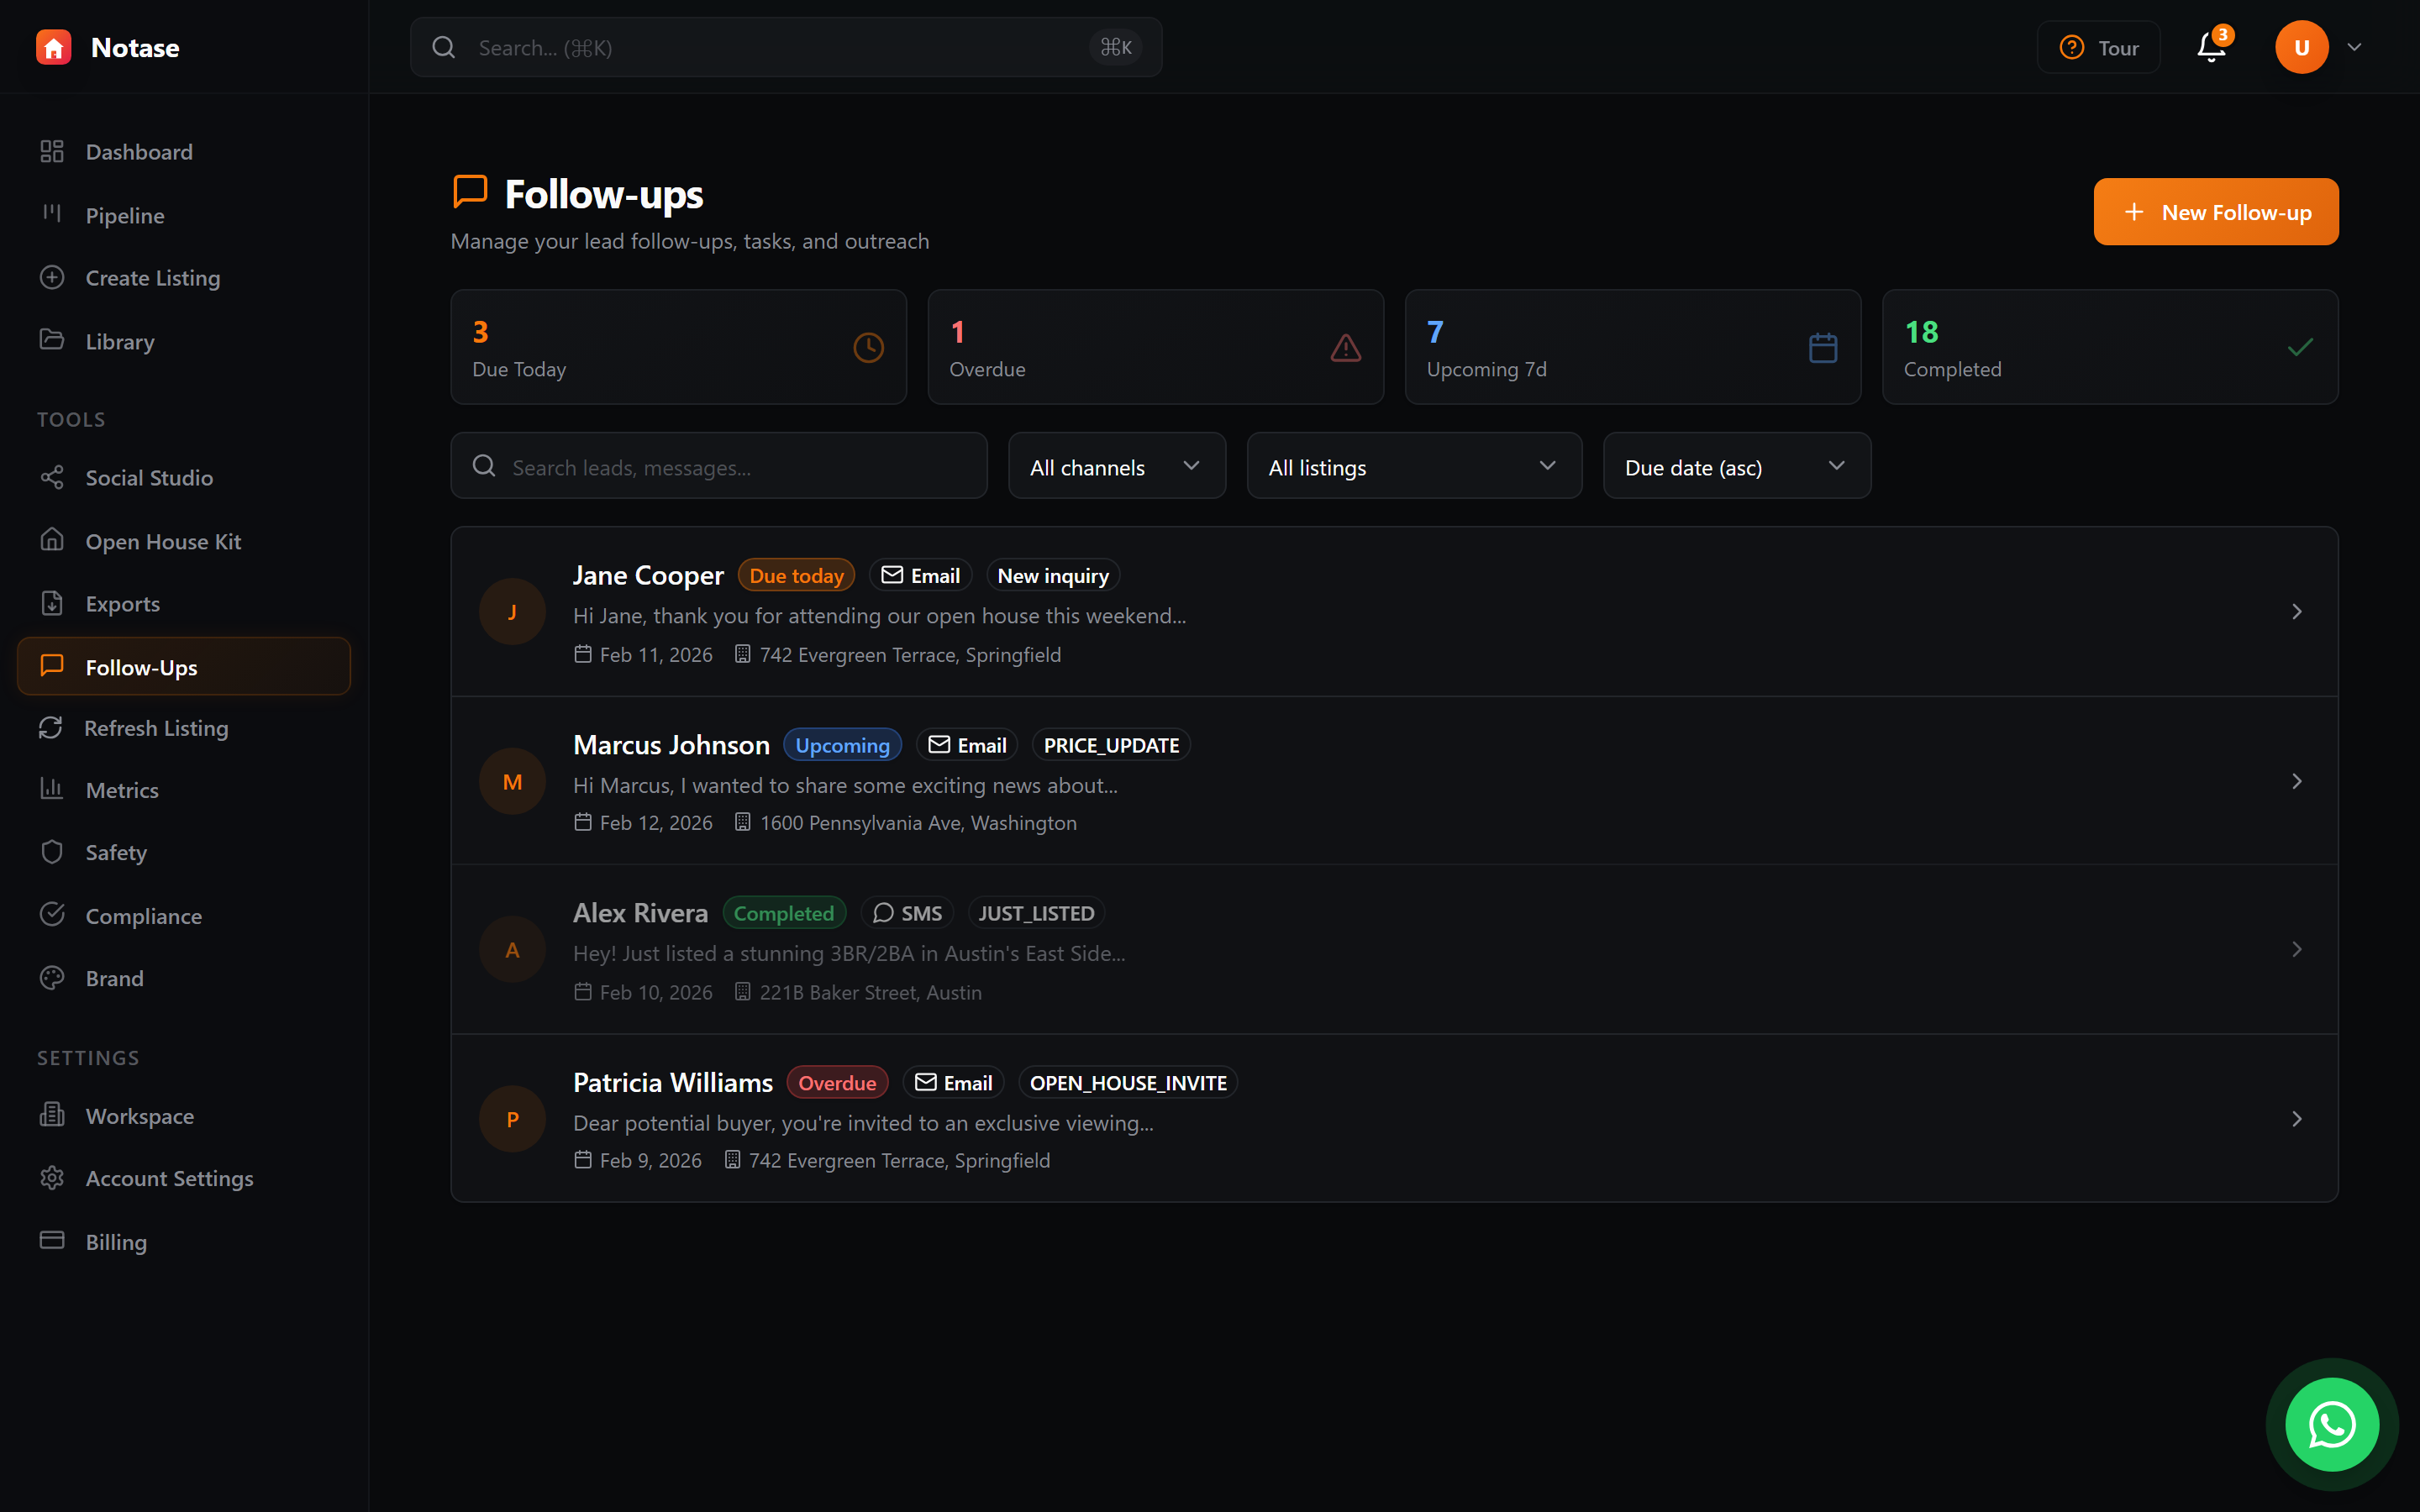Click the New Follow-up button
The height and width of the screenshot is (1512, 2420).
pyautogui.click(x=2215, y=211)
